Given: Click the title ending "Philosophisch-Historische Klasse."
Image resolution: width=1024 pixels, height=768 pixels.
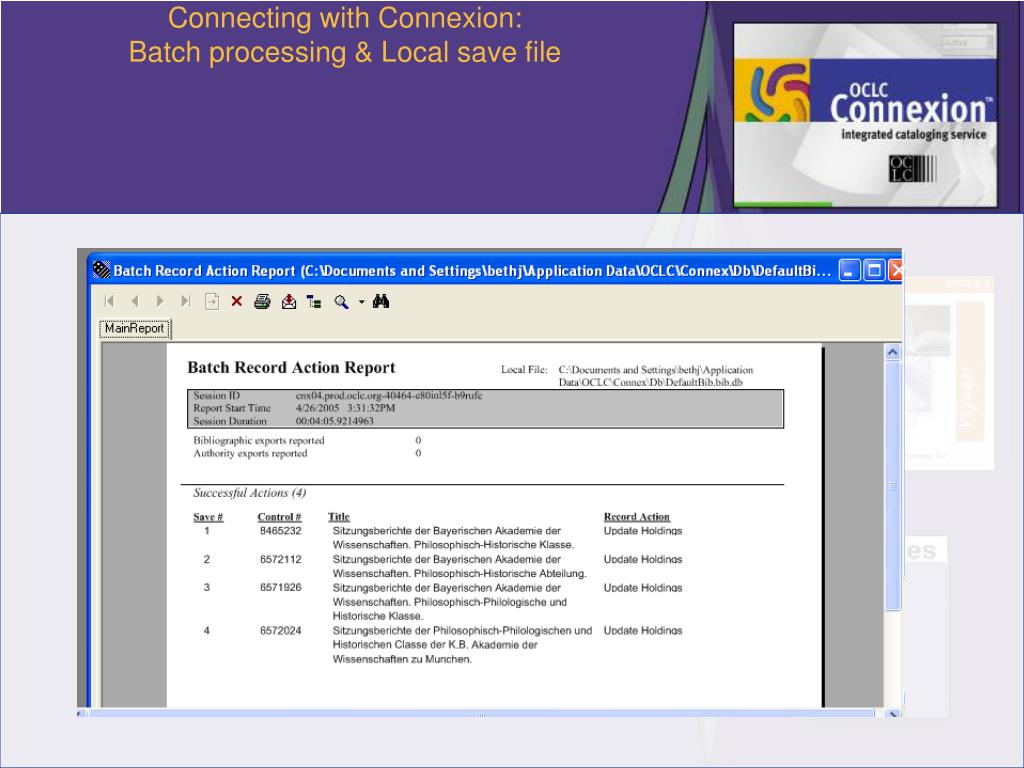Looking at the screenshot, I should [454, 538].
